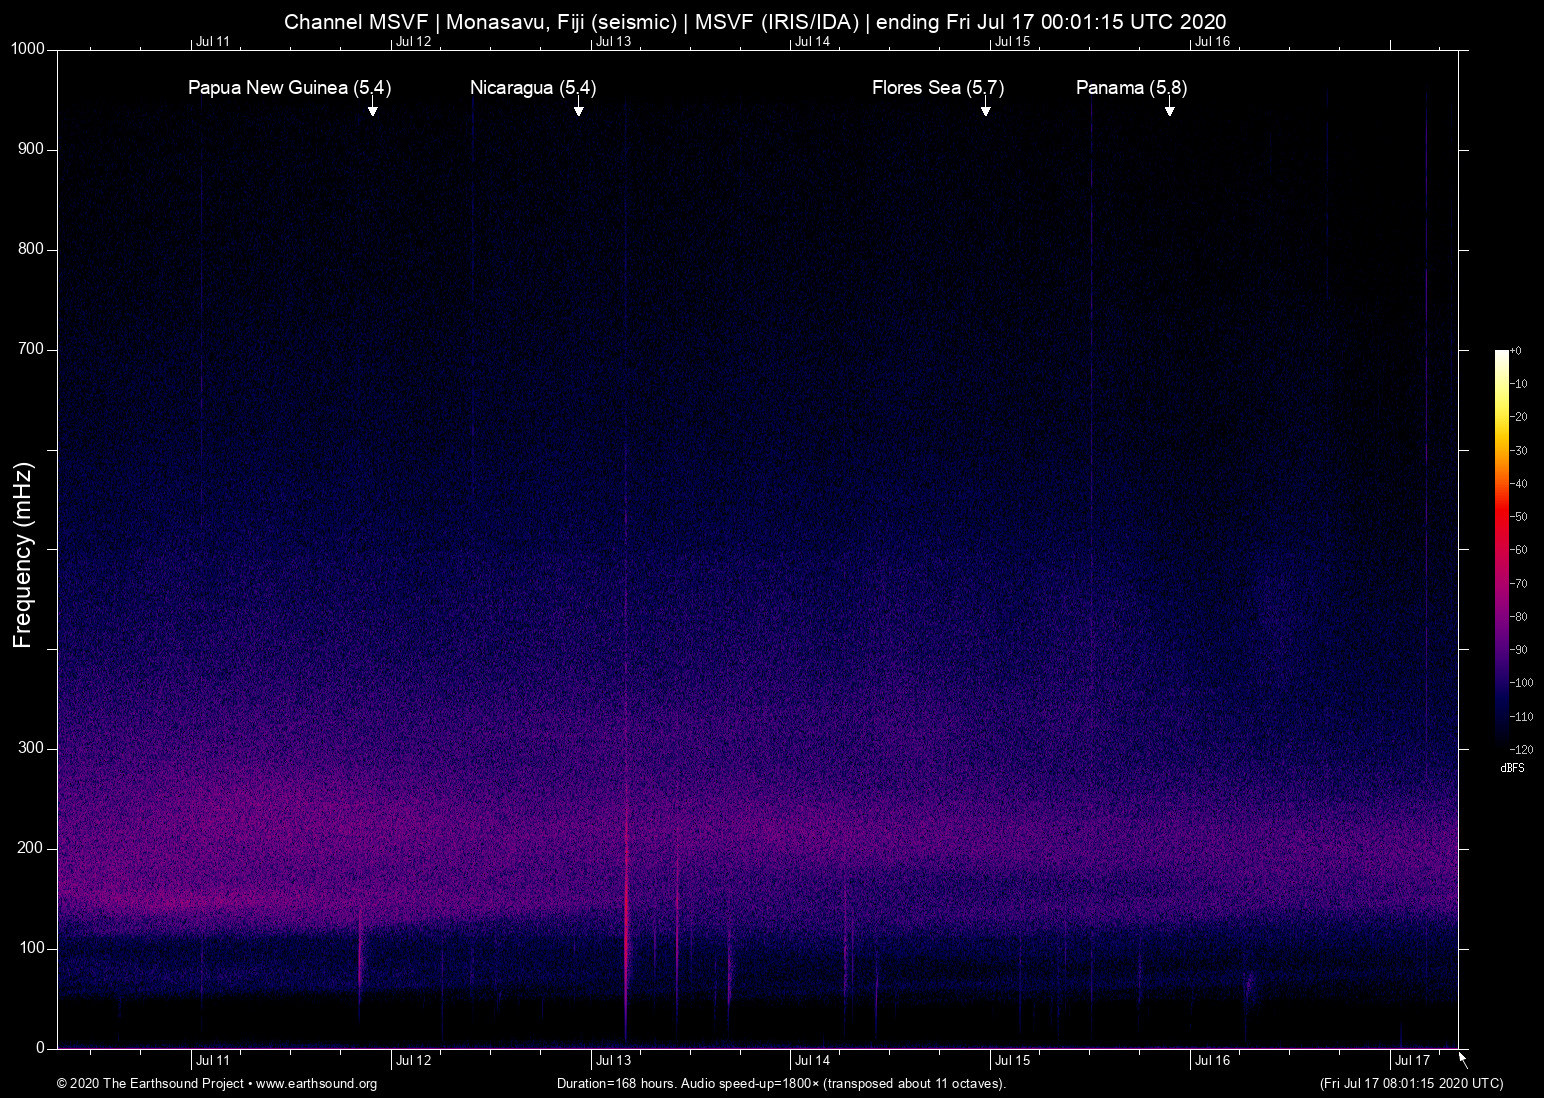Image resolution: width=1544 pixels, height=1098 pixels.
Task: Click the Fri Jul 17 UTC timestamp text
Action: (x=1411, y=1084)
